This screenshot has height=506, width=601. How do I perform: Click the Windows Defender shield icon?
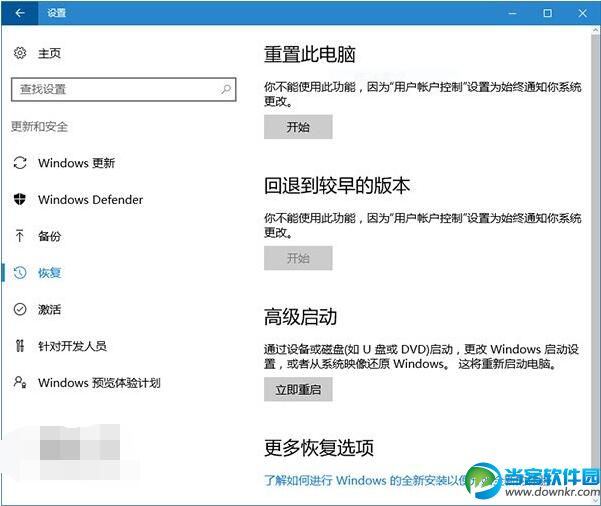pyautogui.click(x=20, y=199)
